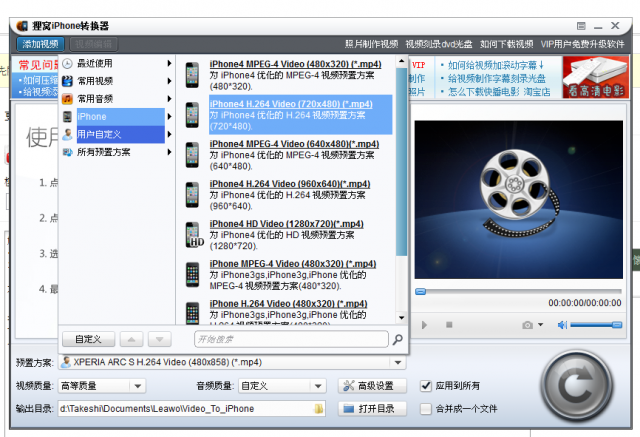Expand the User Defined submenu arrow
Image resolution: width=640 pixels, height=437 pixels.
tap(169, 134)
